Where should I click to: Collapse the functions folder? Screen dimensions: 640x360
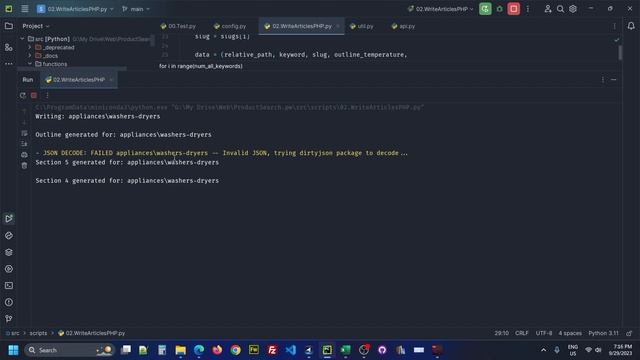(30, 64)
